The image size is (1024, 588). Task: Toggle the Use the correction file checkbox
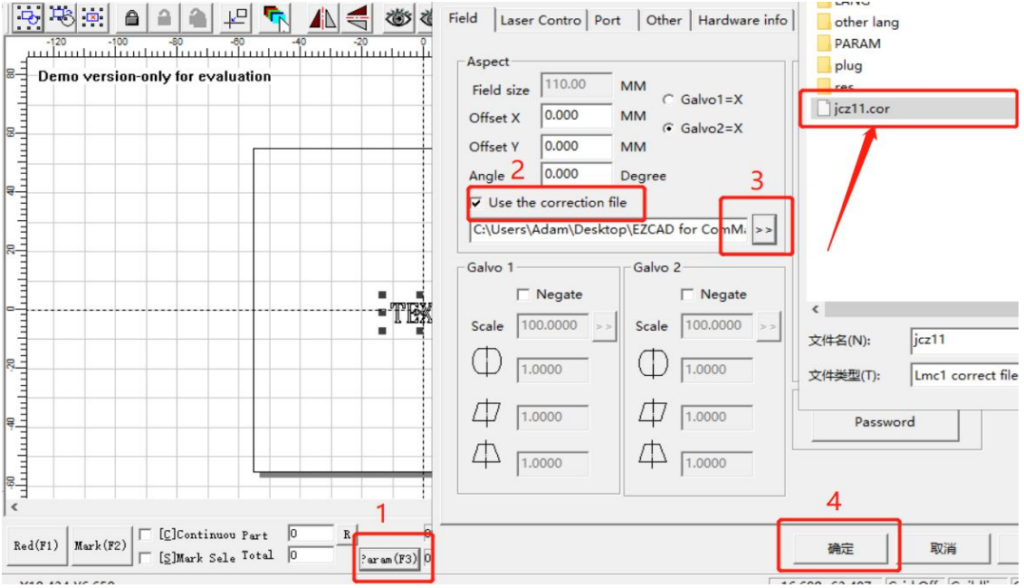tap(476, 203)
